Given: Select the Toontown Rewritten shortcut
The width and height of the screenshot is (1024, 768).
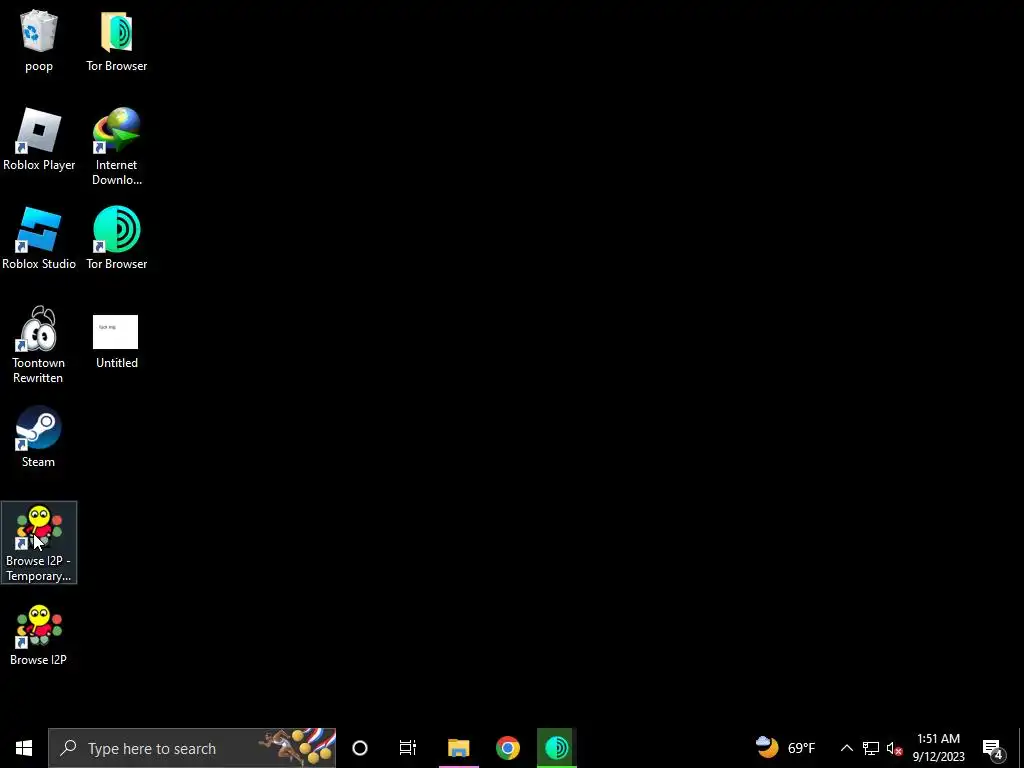Looking at the screenshot, I should (39, 345).
